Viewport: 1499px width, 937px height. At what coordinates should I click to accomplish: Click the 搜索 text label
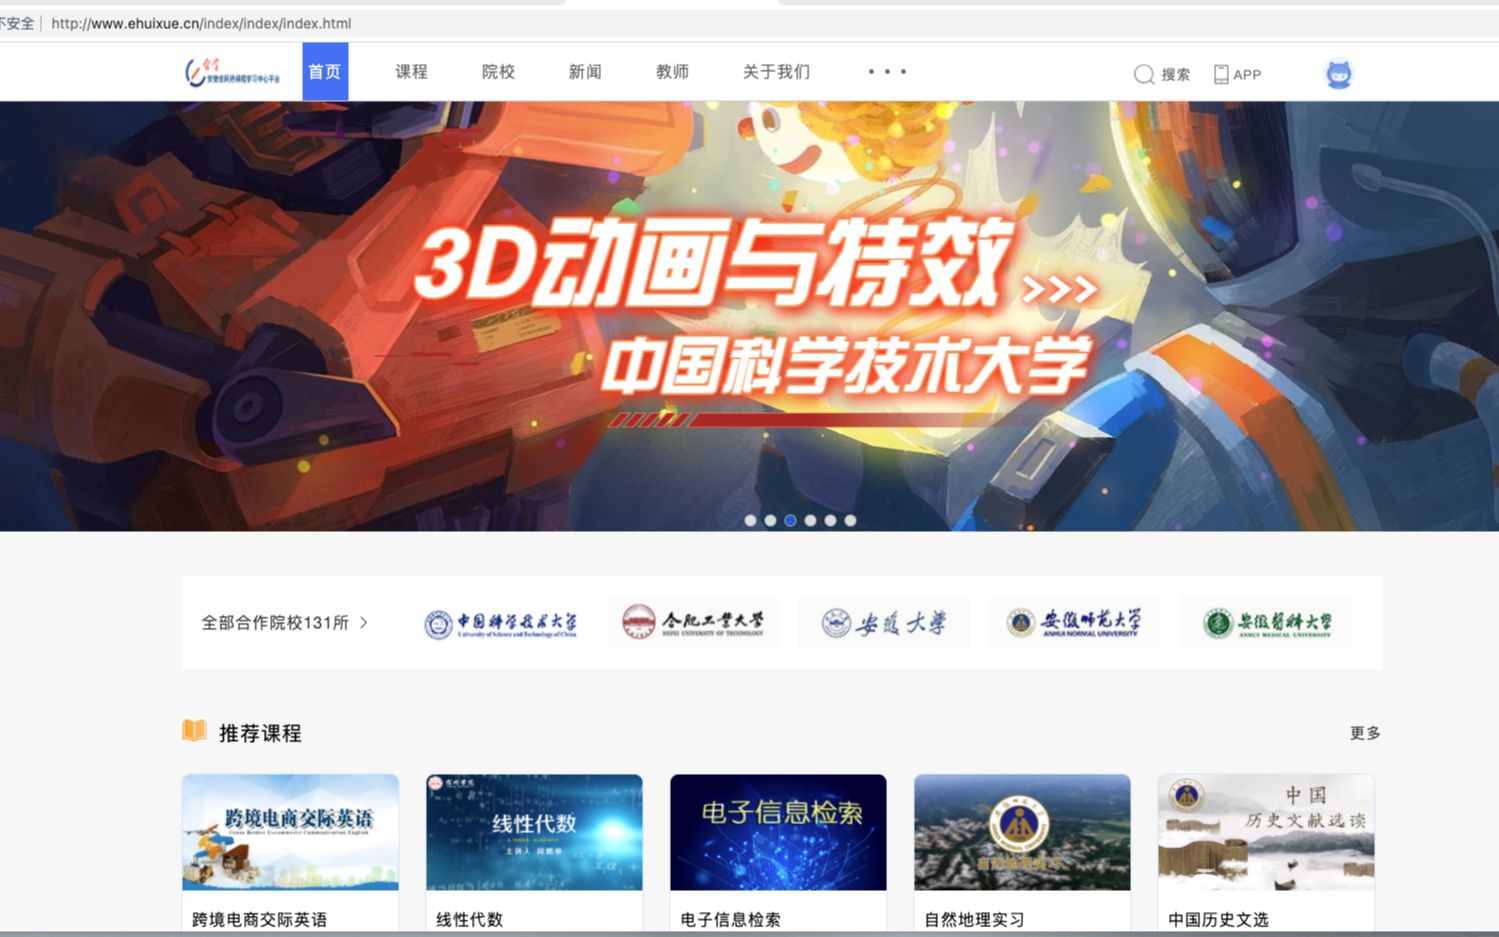(x=1176, y=75)
